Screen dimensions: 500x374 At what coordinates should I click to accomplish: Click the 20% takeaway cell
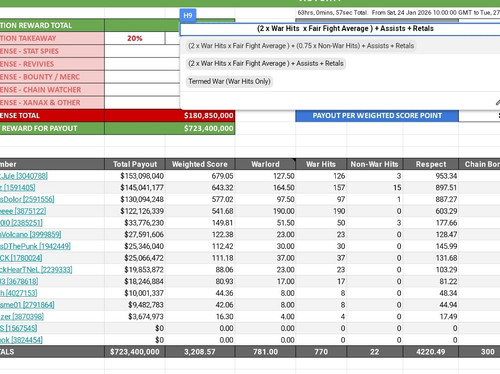pos(135,38)
